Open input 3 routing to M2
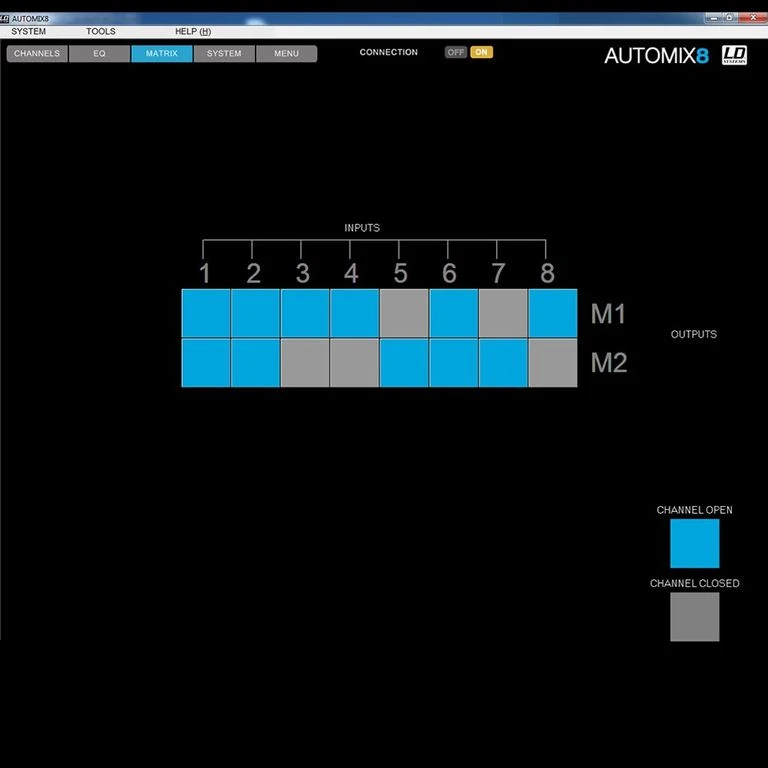Image resolution: width=768 pixels, height=768 pixels. pyautogui.click(x=305, y=363)
